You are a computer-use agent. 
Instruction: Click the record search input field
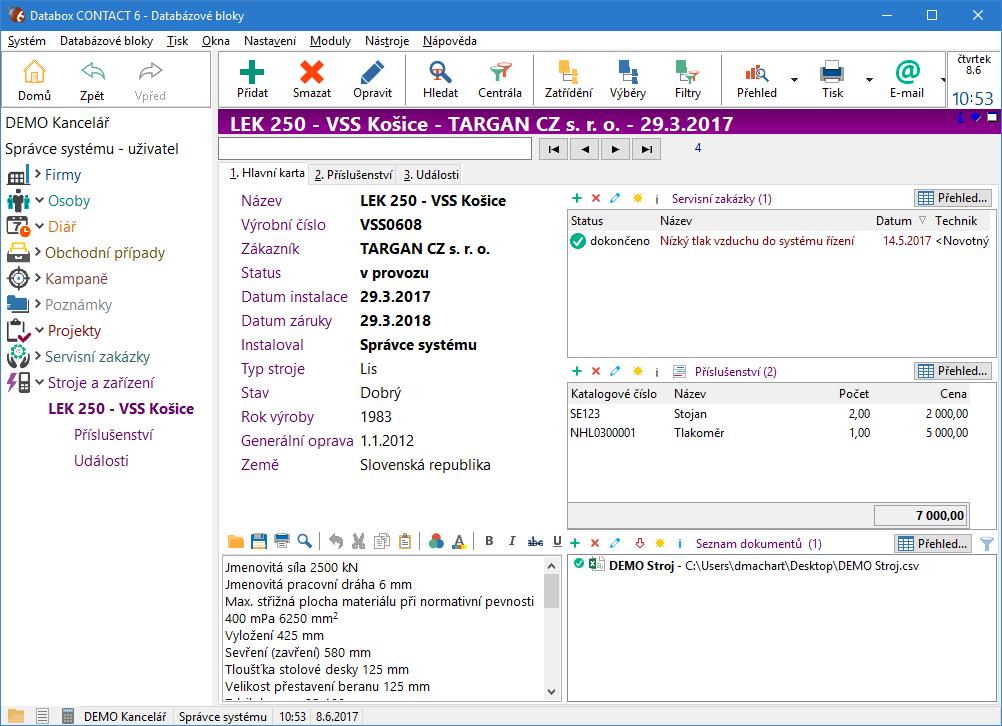click(375, 149)
